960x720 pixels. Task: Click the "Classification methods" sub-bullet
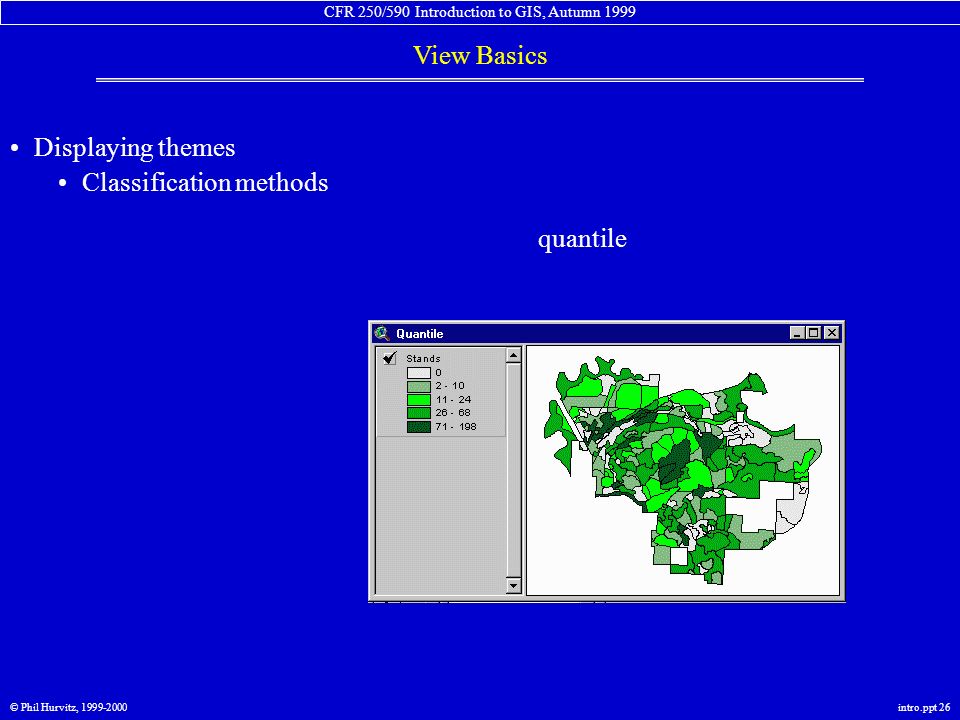click(205, 182)
